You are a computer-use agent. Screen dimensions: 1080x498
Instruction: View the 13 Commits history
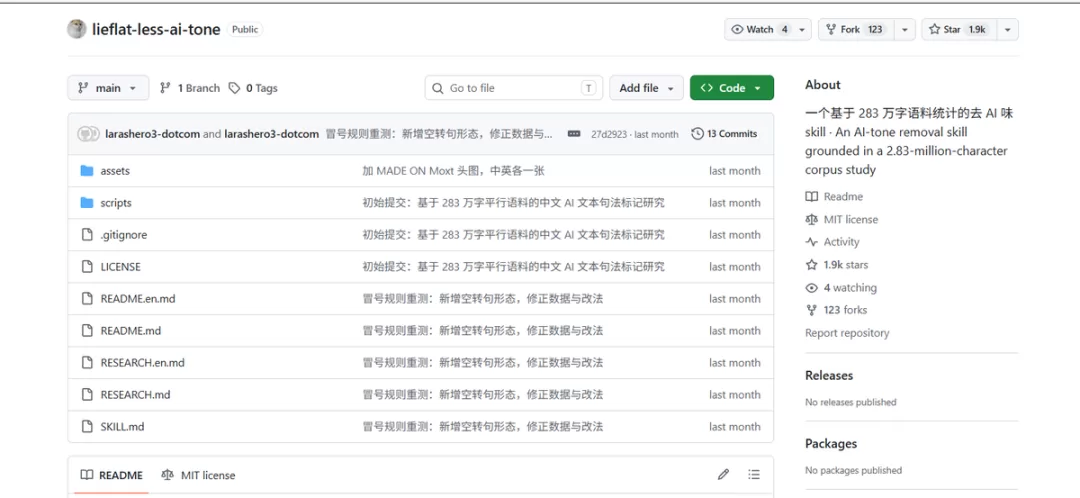tap(725, 134)
